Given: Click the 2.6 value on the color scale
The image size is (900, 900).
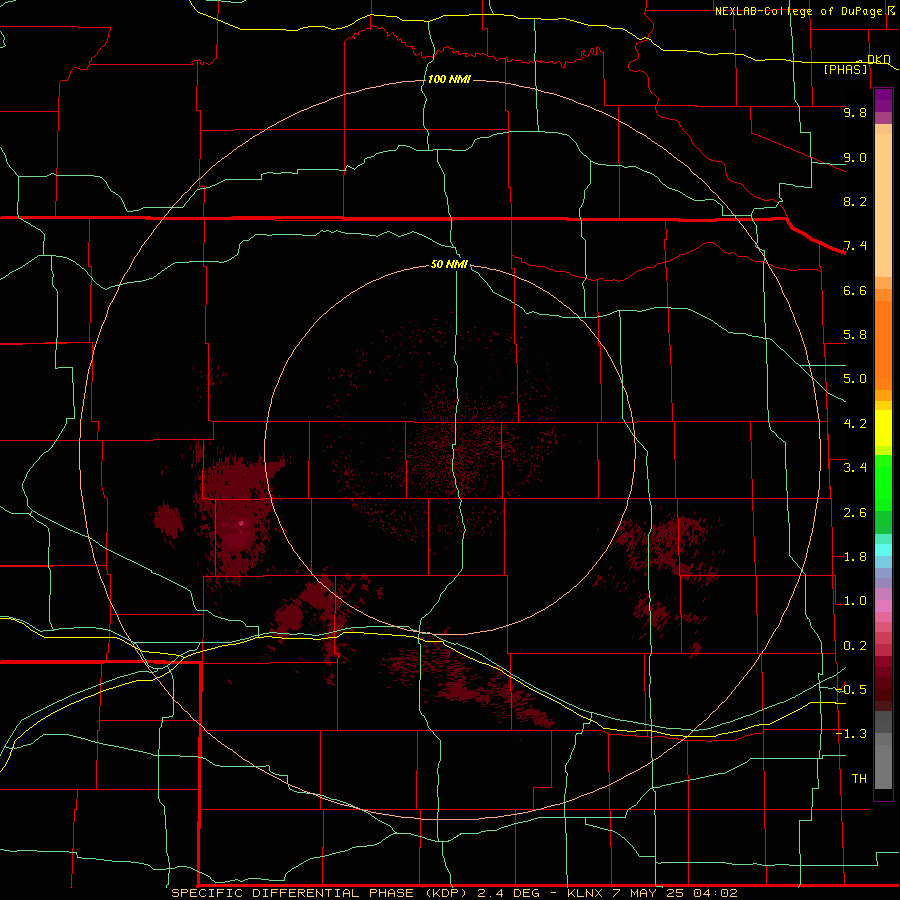Looking at the screenshot, I should tap(855, 513).
